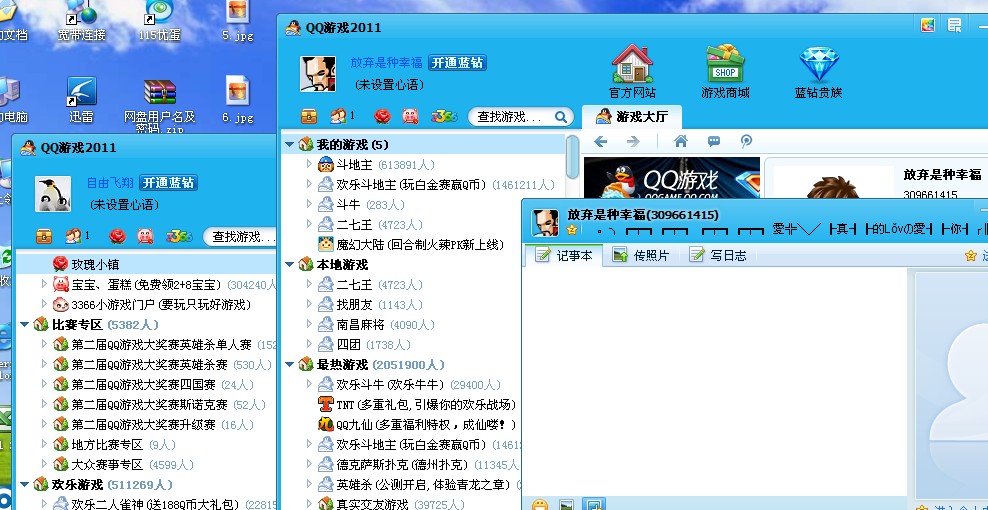Click rose icon in left window toolbar

coord(117,236)
